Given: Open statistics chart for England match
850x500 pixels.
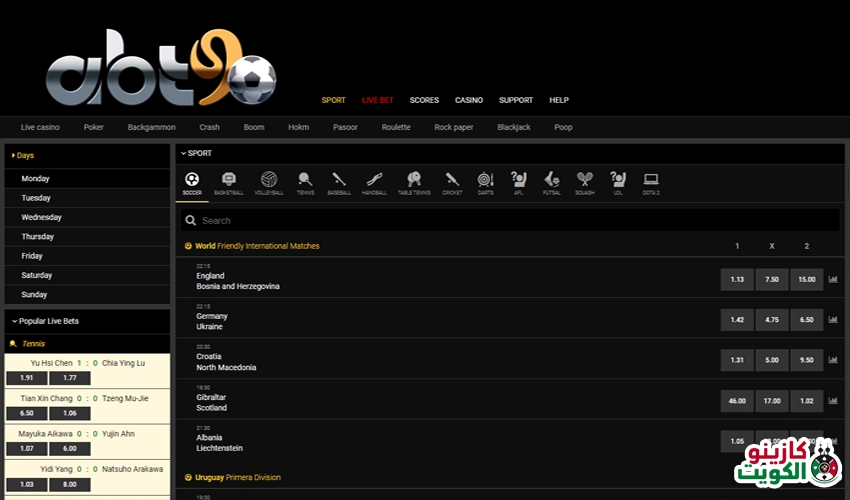Looking at the screenshot, I should tap(833, 280).
